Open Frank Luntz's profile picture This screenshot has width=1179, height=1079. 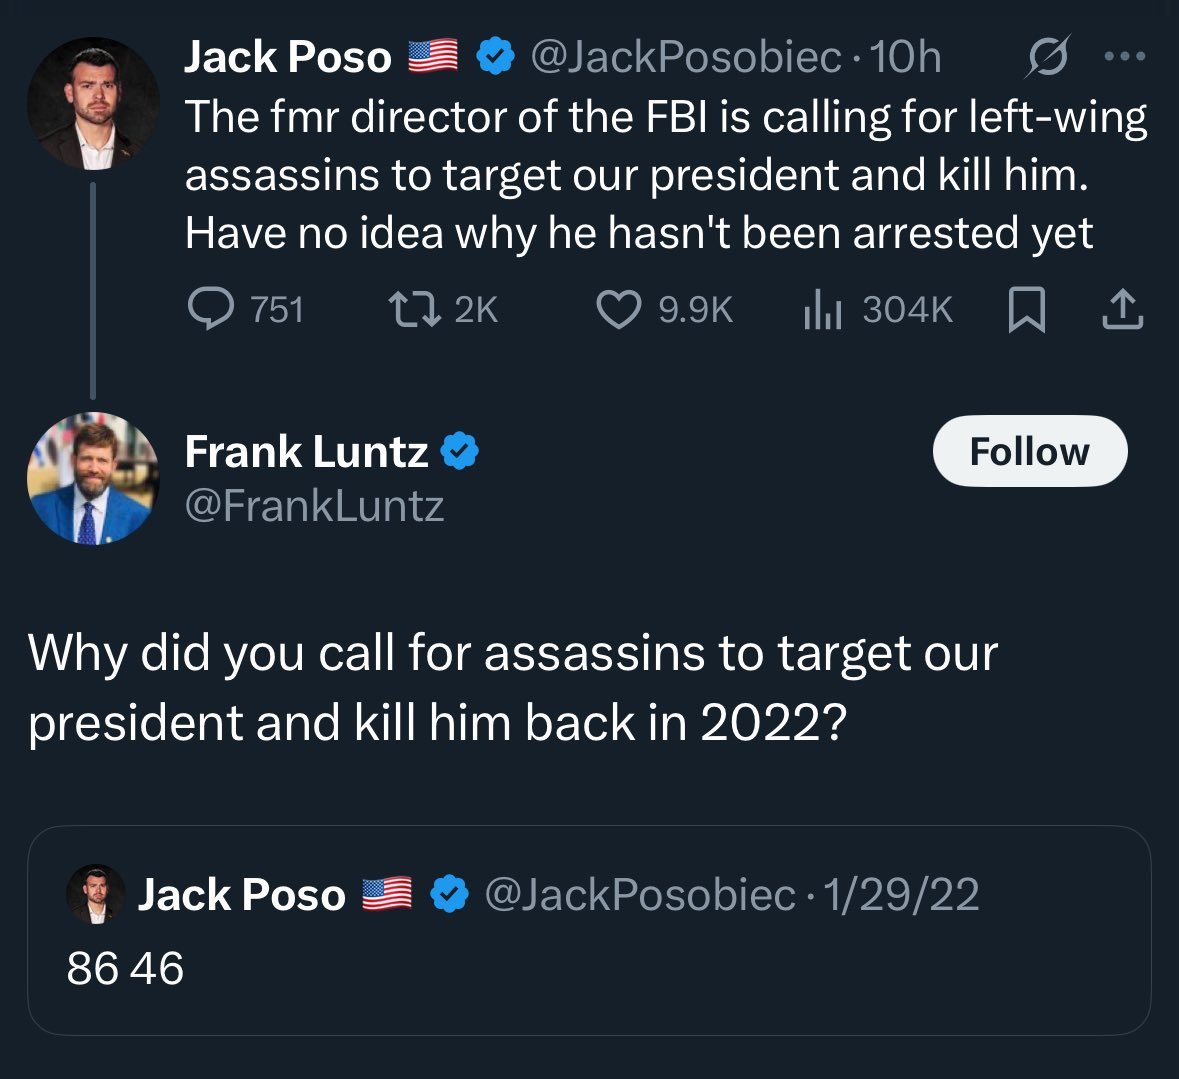[93, 477]
